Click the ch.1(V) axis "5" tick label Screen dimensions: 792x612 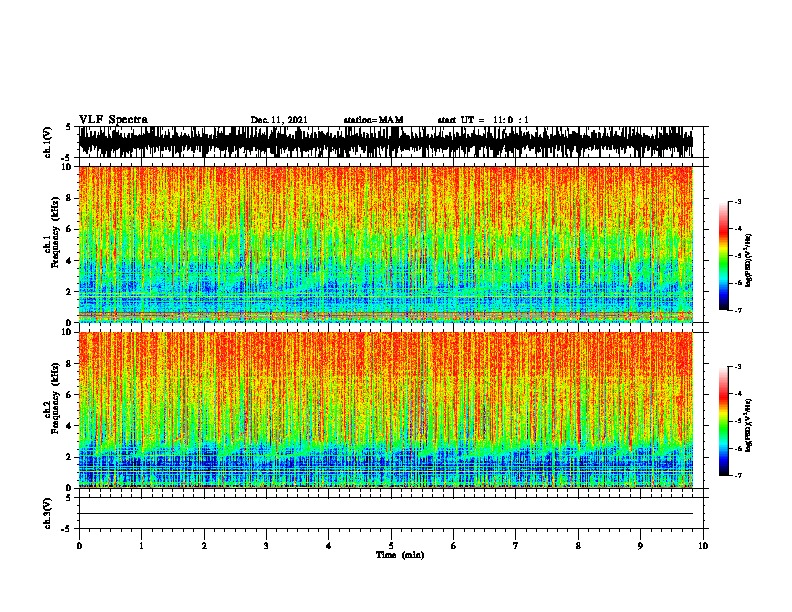[68, 127]
